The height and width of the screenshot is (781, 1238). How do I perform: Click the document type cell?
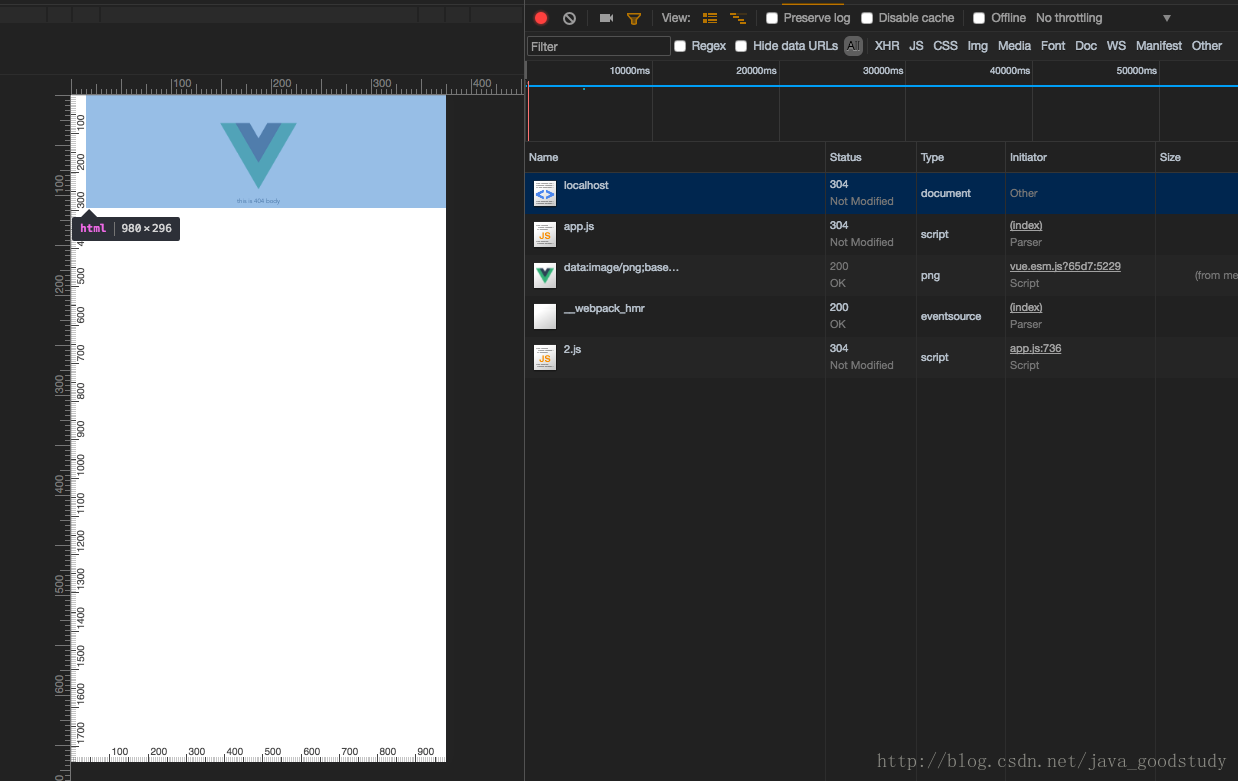pyautogui.click(x=946, y=193)
